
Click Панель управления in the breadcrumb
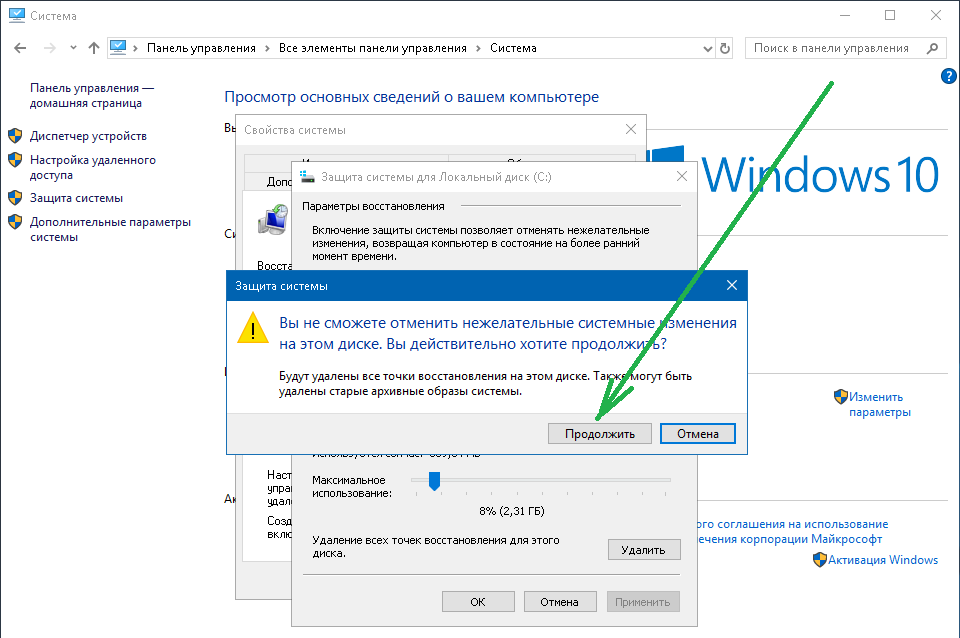coord(201,48)
